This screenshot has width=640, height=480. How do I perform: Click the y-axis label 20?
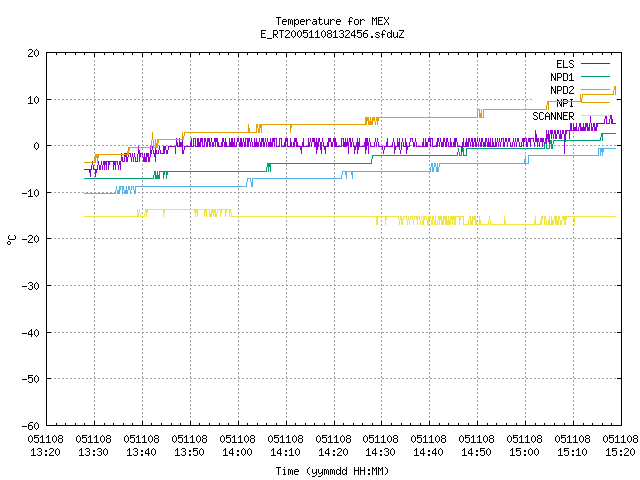(33, 53)
